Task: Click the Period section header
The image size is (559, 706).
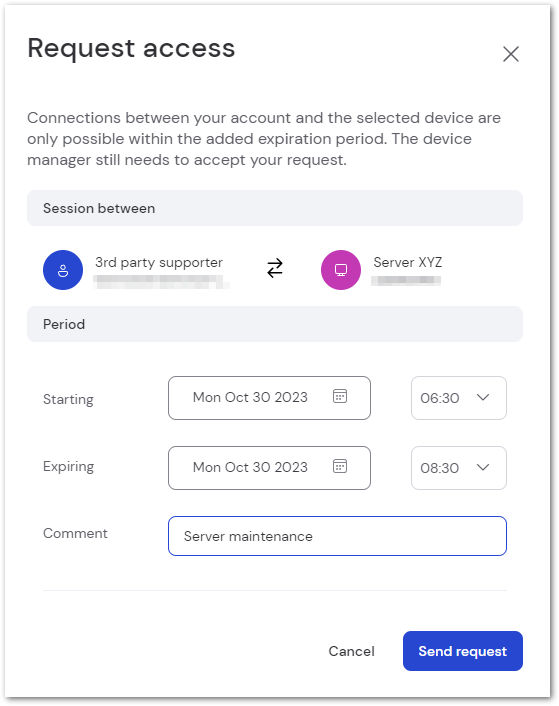Action: pos(275,324)
